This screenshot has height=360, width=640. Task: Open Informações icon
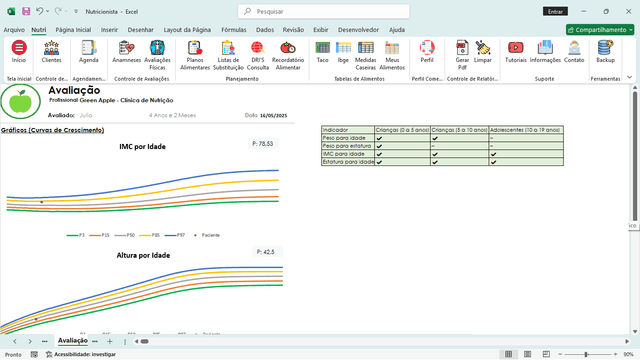545,52
